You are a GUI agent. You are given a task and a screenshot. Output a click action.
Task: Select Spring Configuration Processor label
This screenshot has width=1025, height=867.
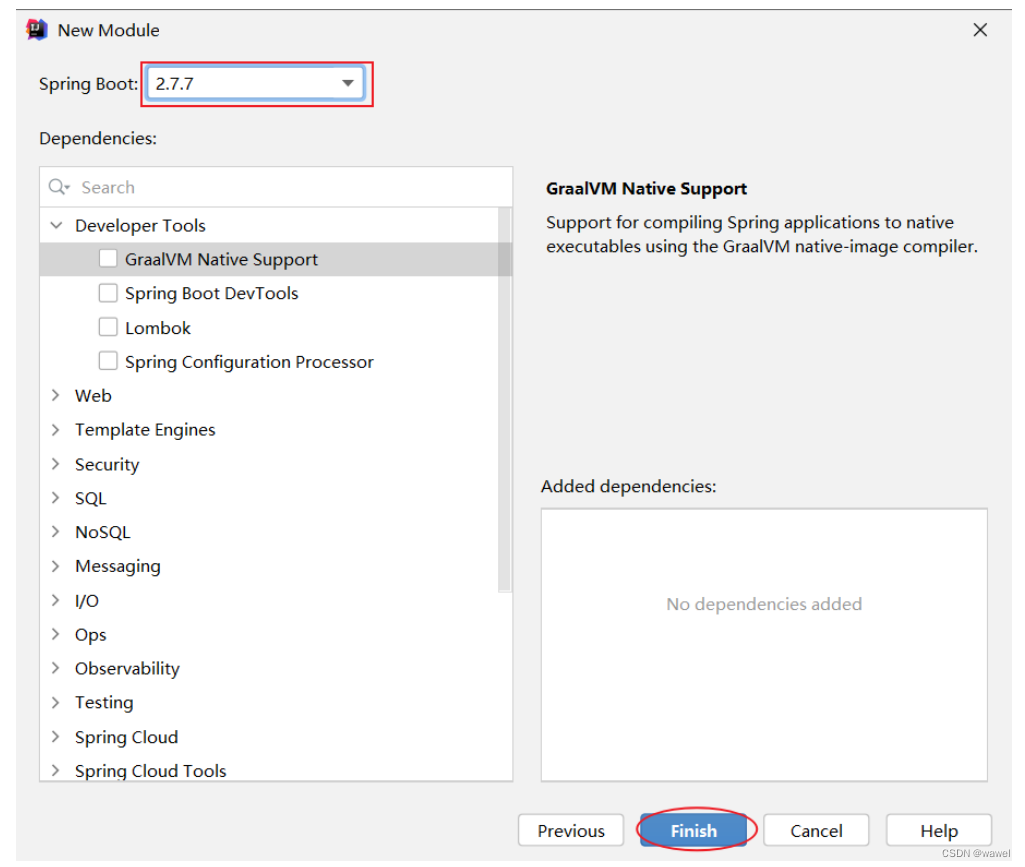(x=249, y=362)
